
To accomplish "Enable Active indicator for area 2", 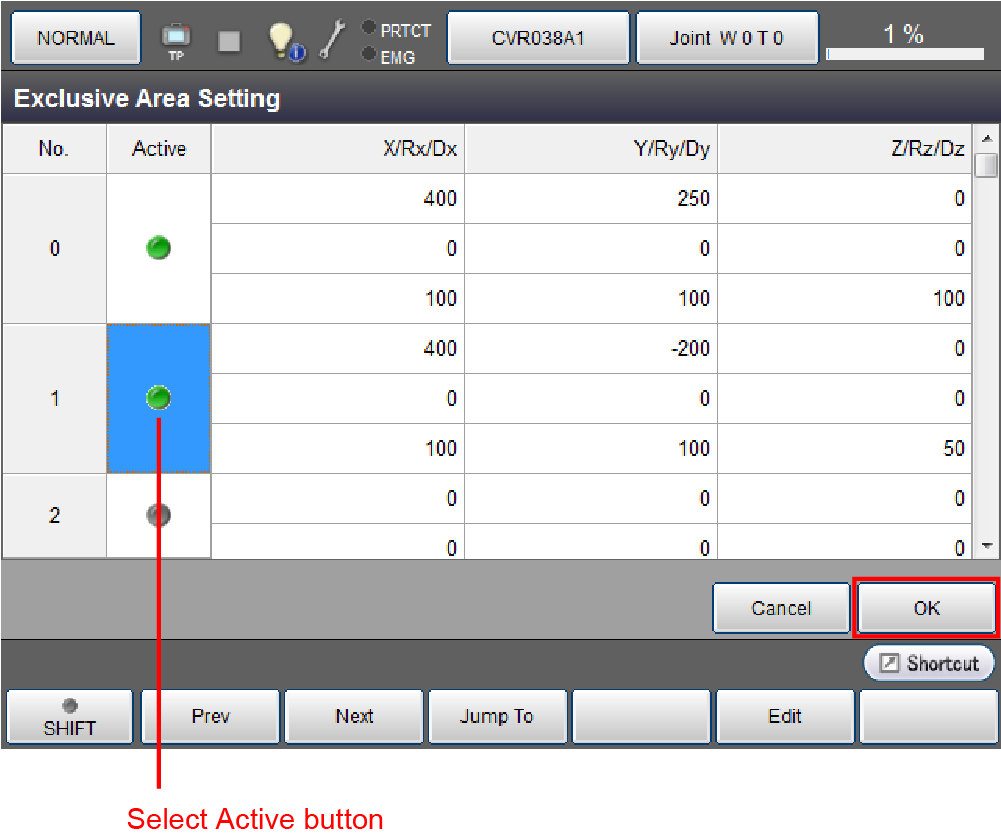I will pos(158,515).
